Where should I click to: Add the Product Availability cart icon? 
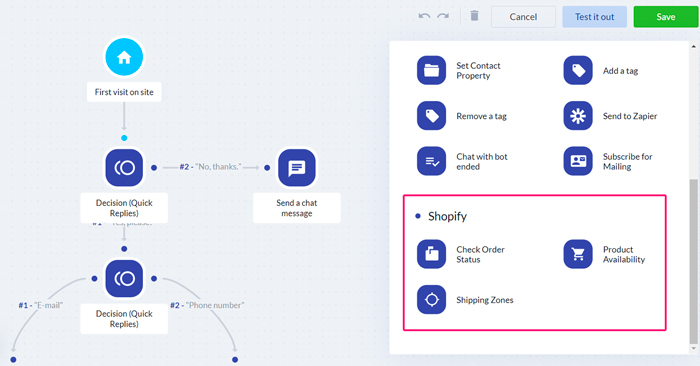coord(578,254)
